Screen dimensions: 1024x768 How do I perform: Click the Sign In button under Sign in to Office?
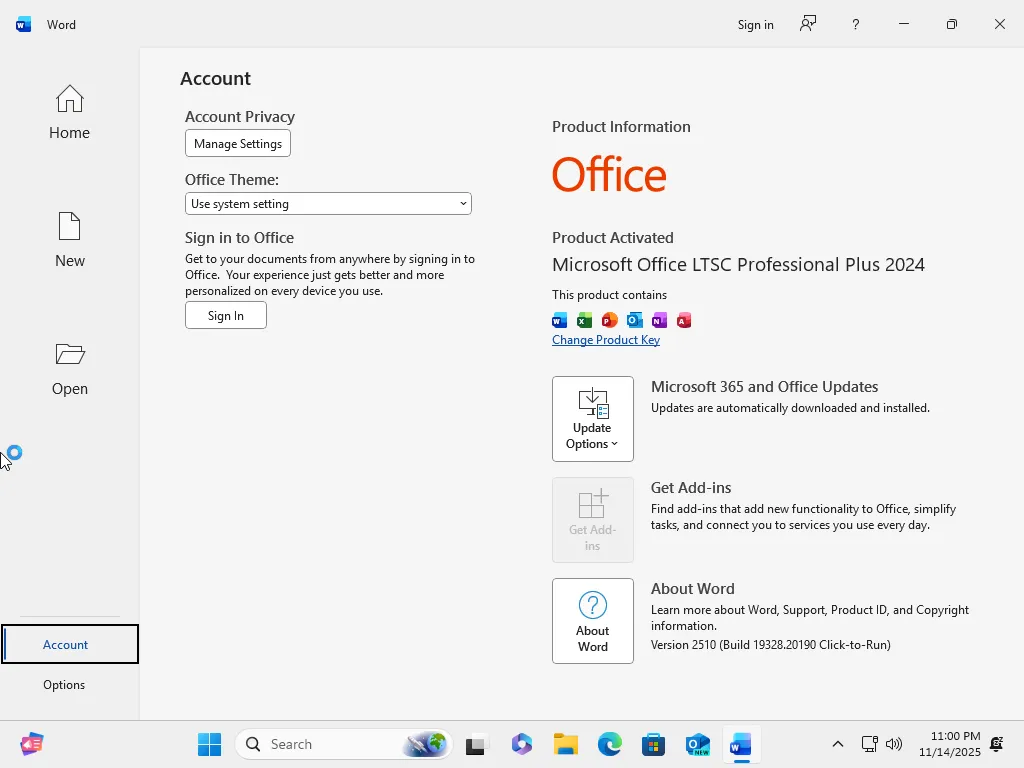[225, 315]
